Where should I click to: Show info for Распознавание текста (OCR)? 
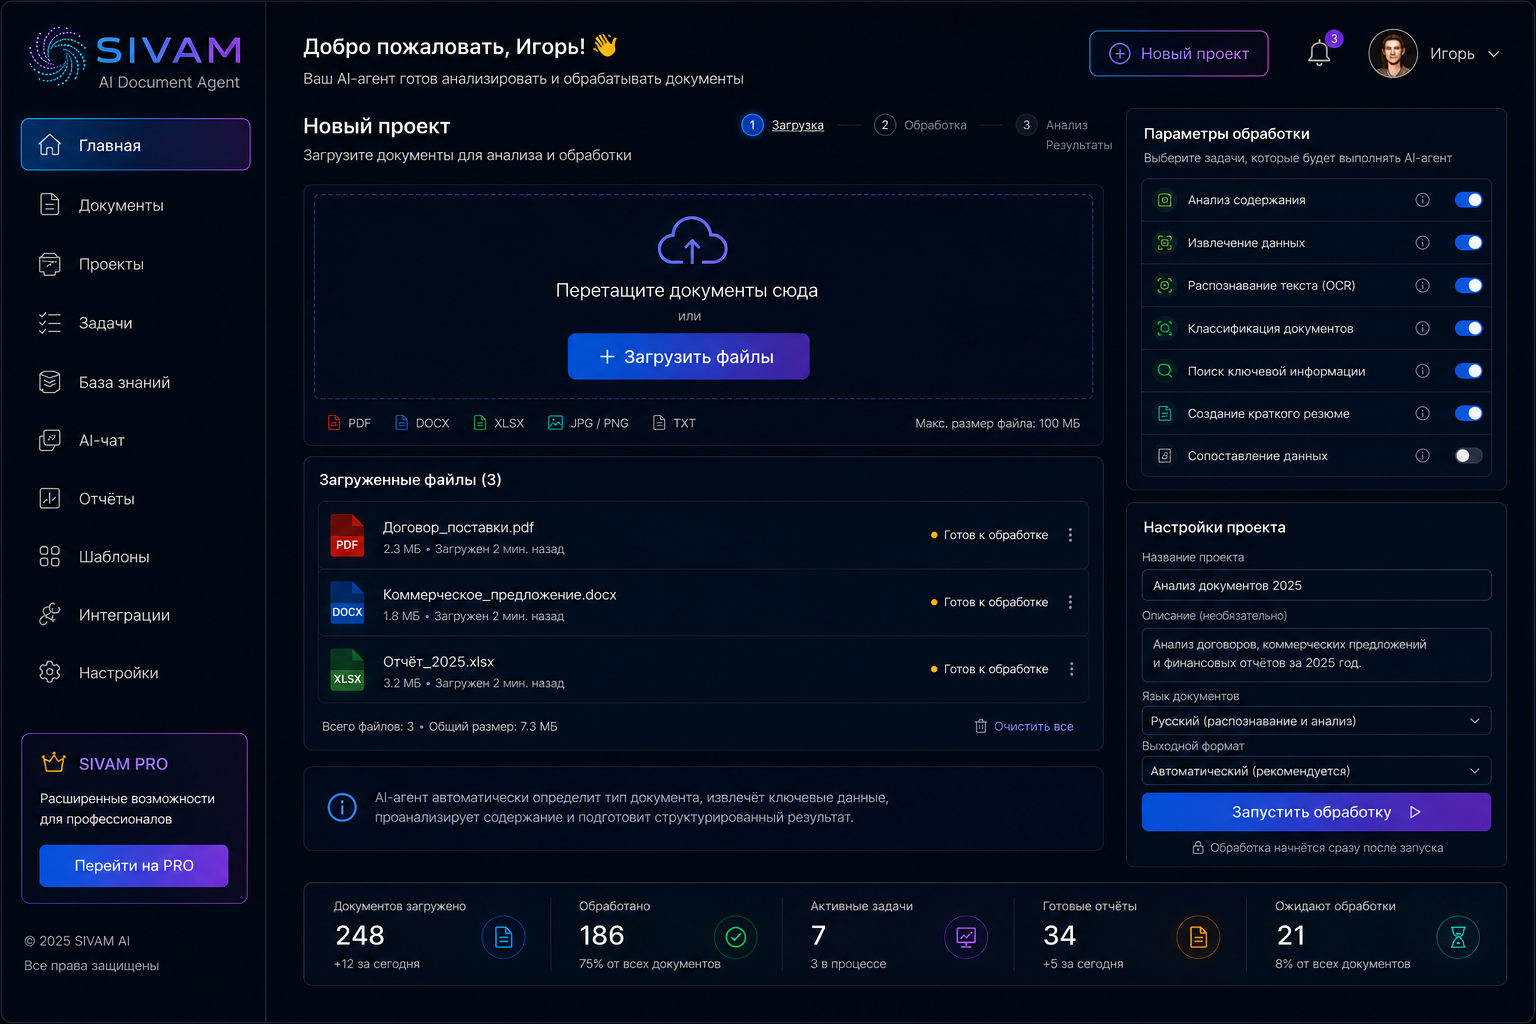[x=1422, y=286]
